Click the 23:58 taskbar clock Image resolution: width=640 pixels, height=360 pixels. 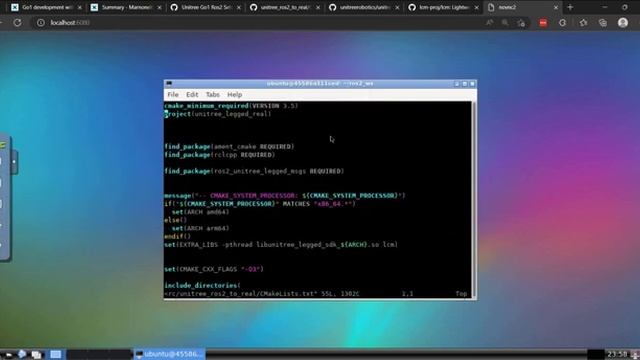point(617,354)
